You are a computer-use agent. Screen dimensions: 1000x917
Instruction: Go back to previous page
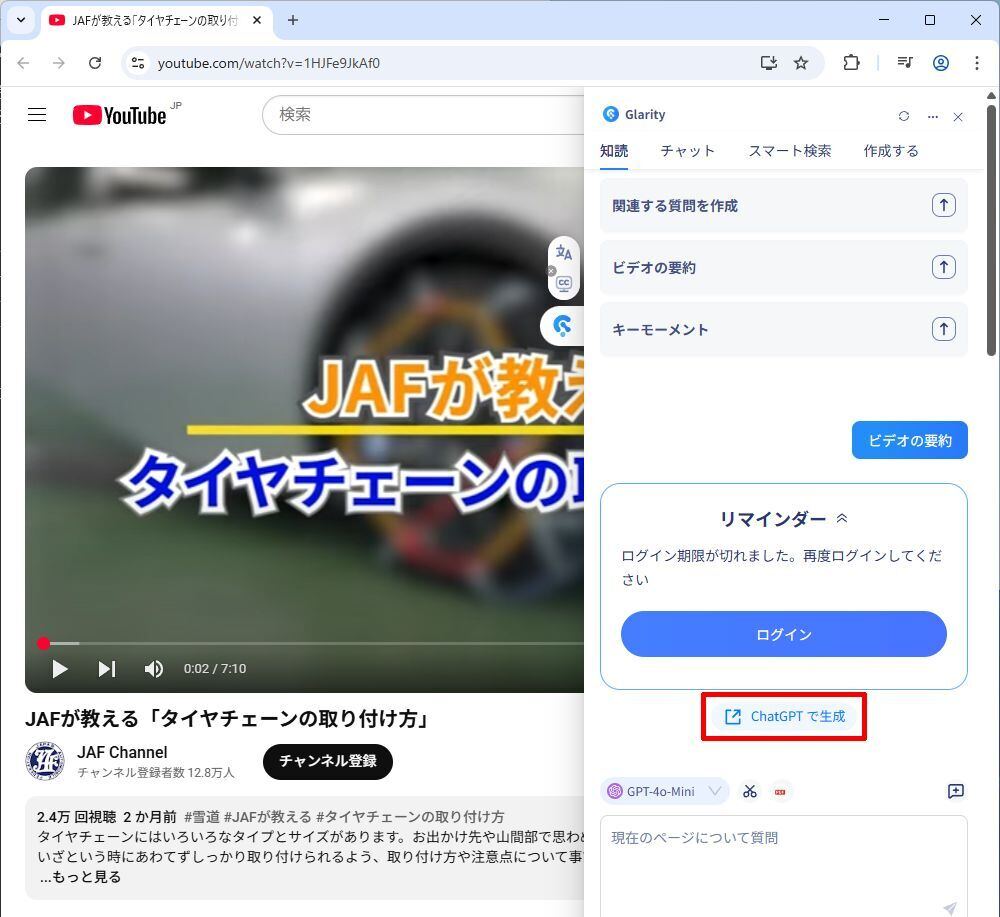click(x=24, y=63)
